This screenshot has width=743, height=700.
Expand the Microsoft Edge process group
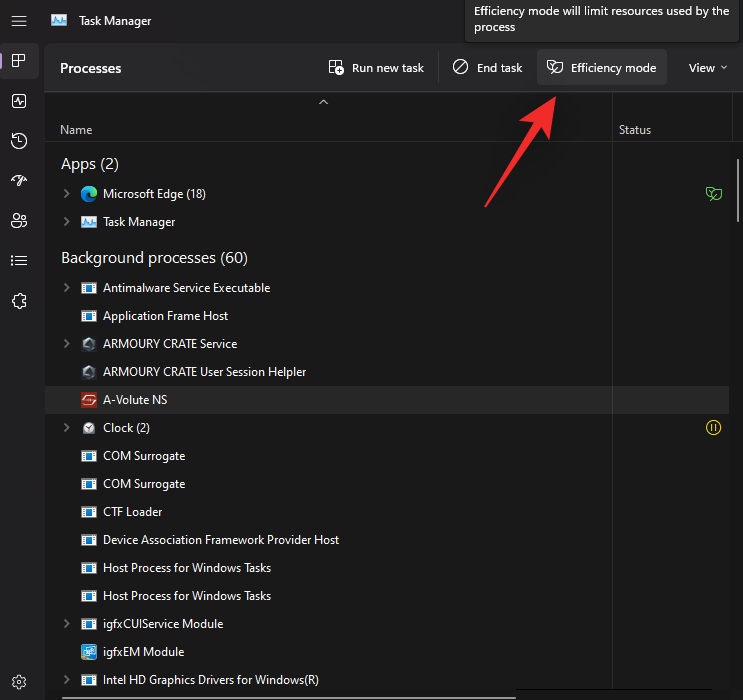pos(67,194)
